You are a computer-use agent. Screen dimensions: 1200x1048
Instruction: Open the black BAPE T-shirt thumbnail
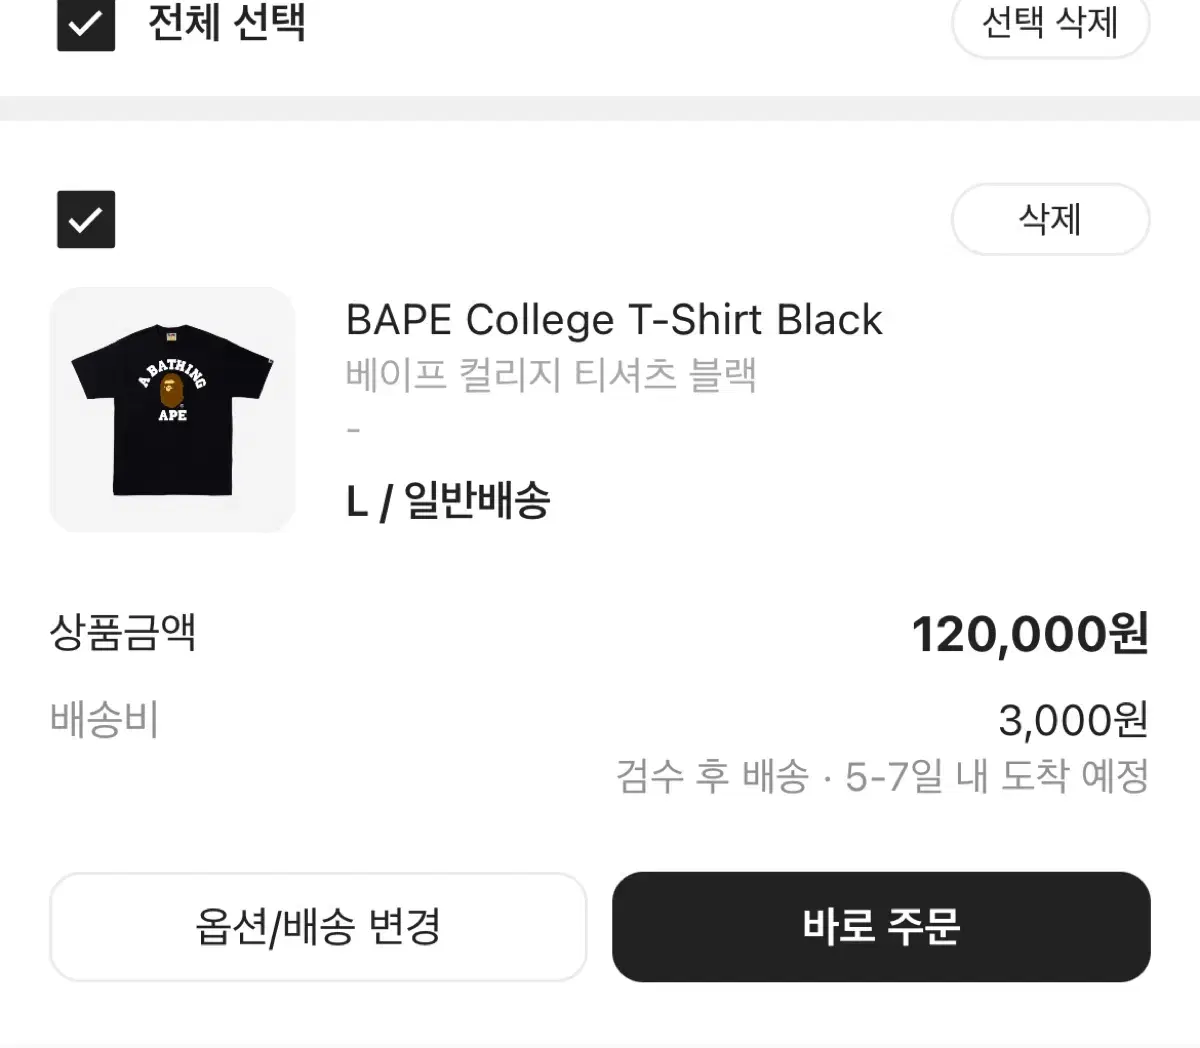click(172, 410)
